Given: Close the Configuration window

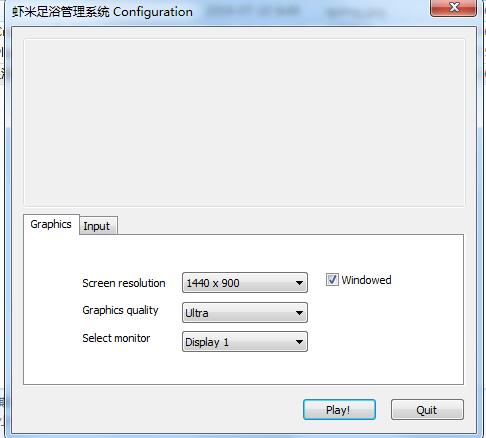Looking at the screenshot, I should pyautogui.click(x=453, y=7).
